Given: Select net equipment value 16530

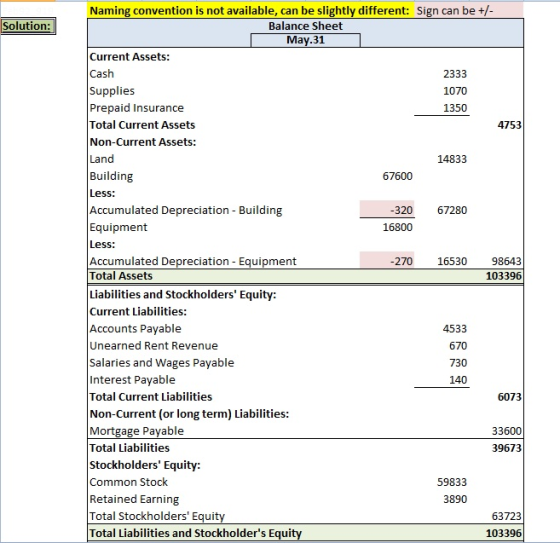Looking at the screenshot, I should pos(452,261).
